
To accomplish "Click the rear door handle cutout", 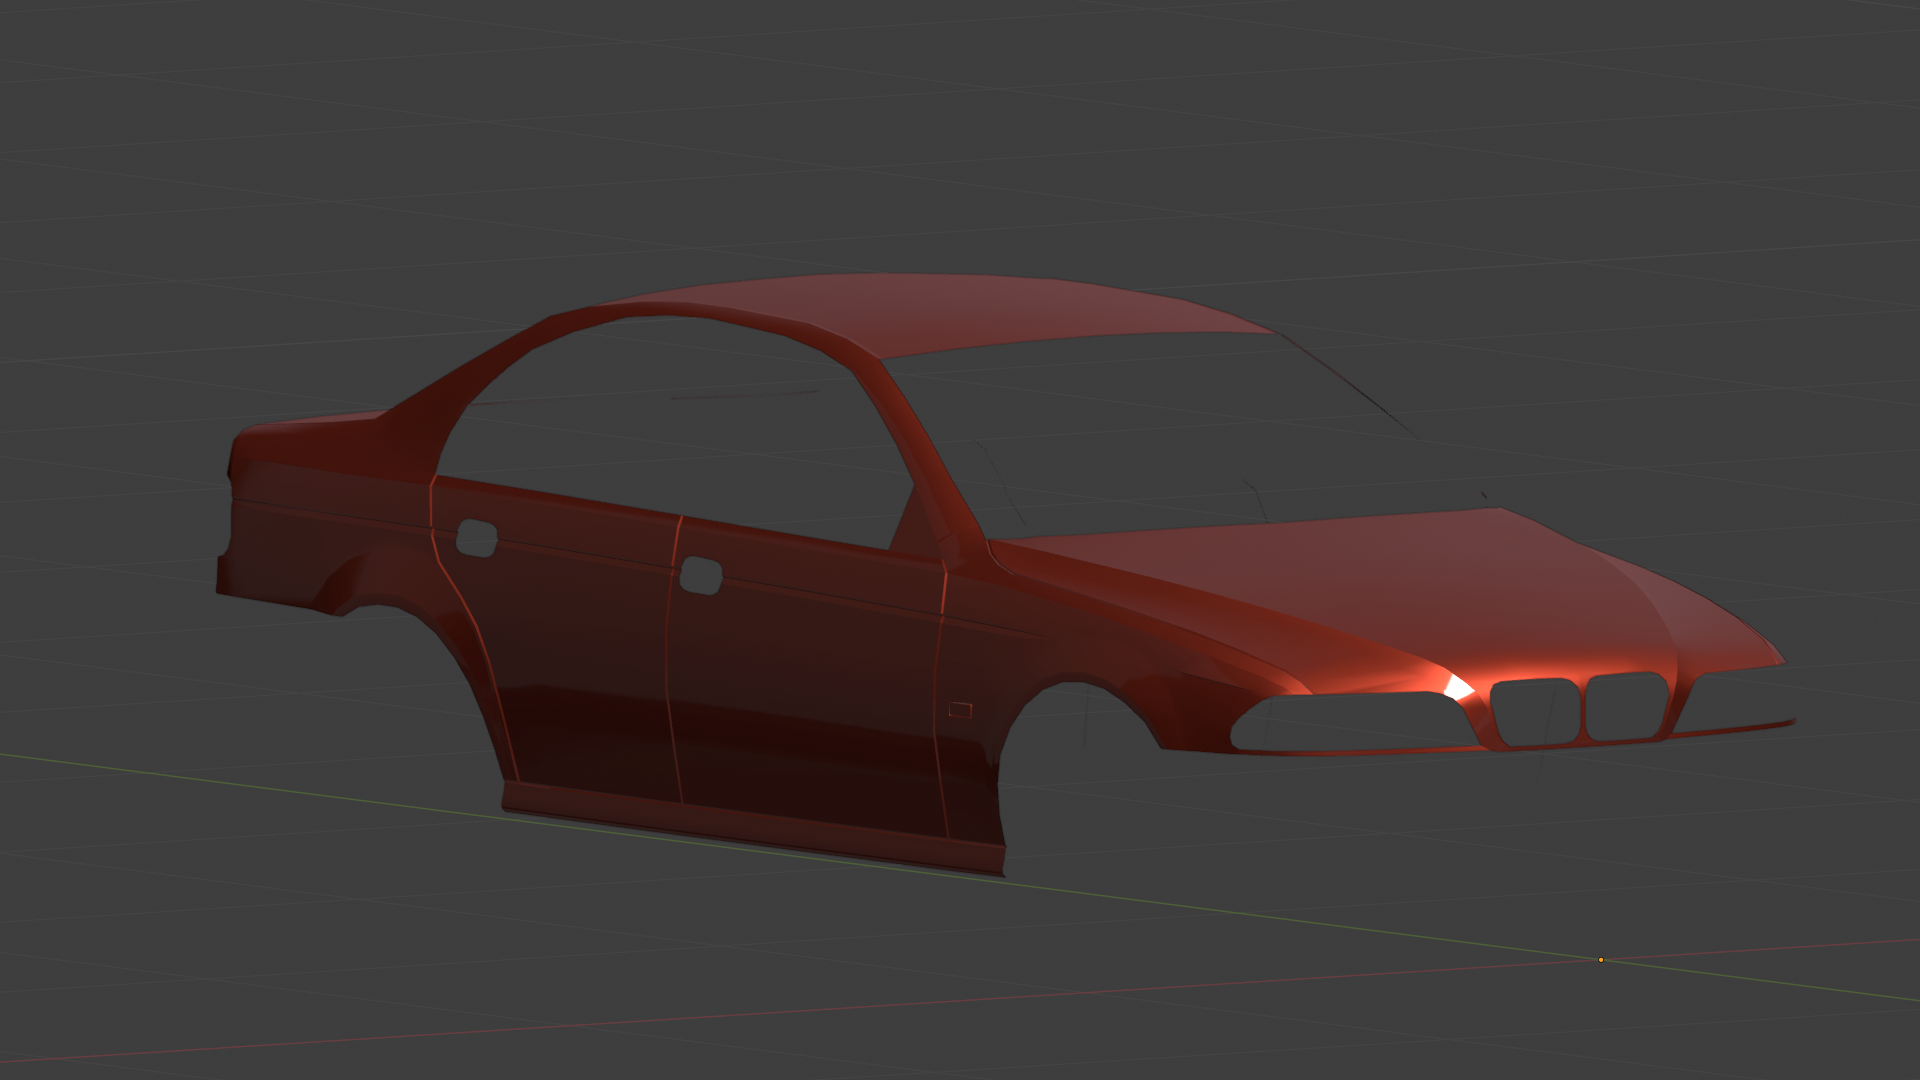I will pos(477,538).
